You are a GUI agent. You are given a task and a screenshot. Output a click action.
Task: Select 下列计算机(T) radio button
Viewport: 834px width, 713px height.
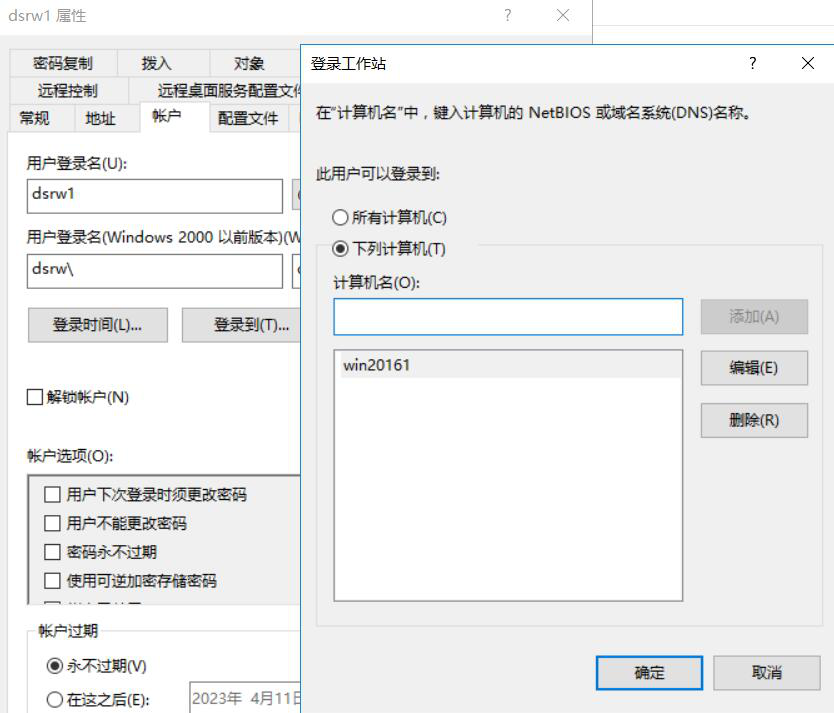pyautogui.click(x=340, y=249)
